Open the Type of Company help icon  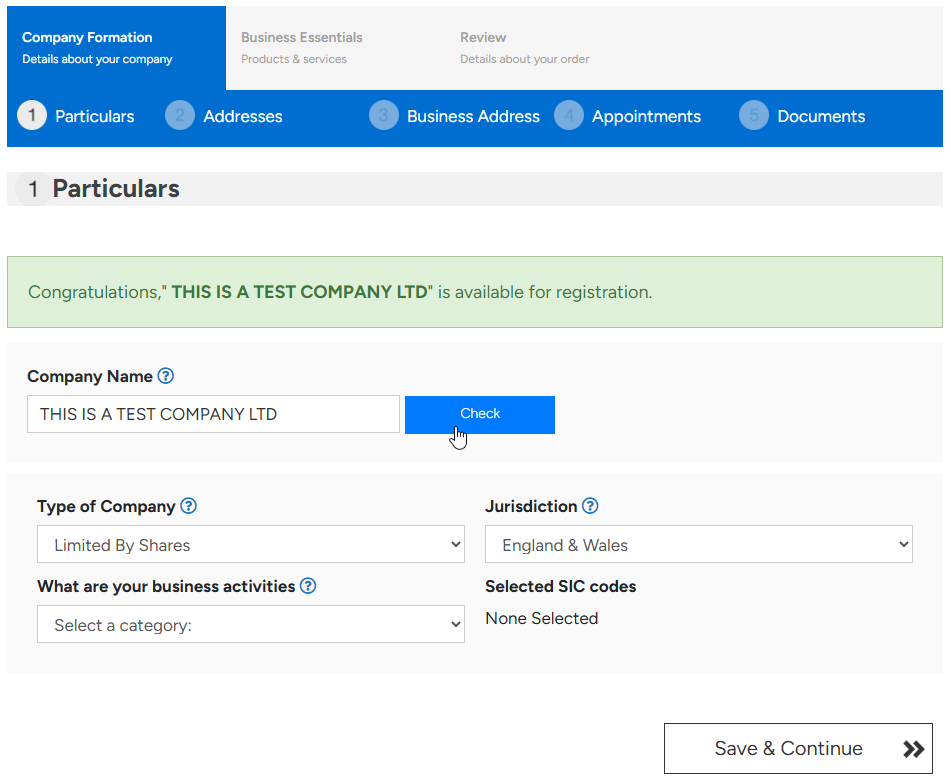point(189,506)
